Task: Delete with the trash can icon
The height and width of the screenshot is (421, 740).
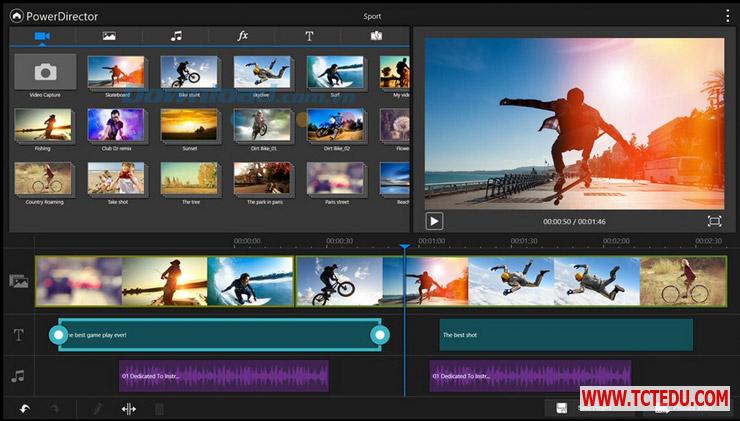Action: click(x=160, y=409)
